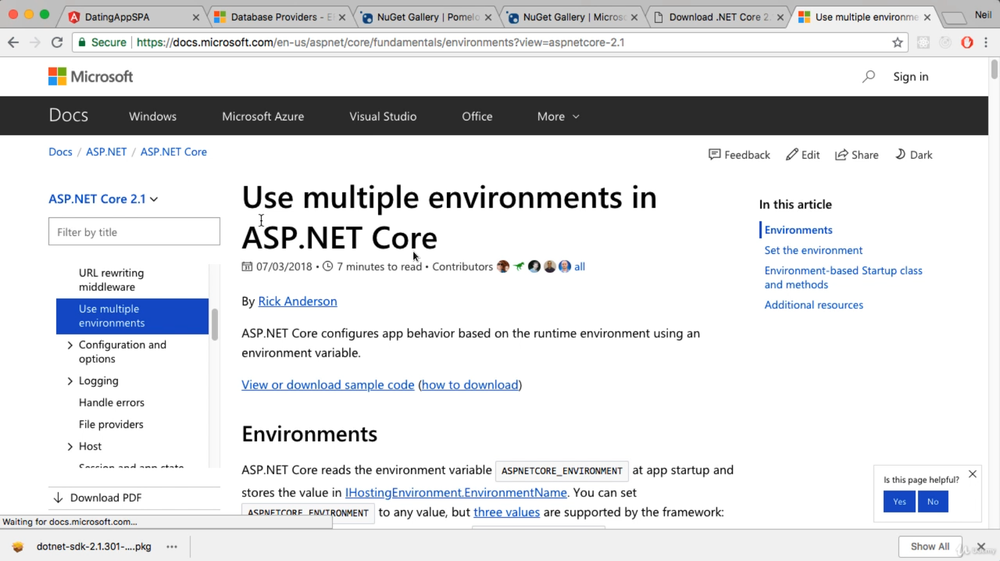Click the Feedback icon
Image resolution: width=1000 pixels, height=561 pixels.
[714, 155]
